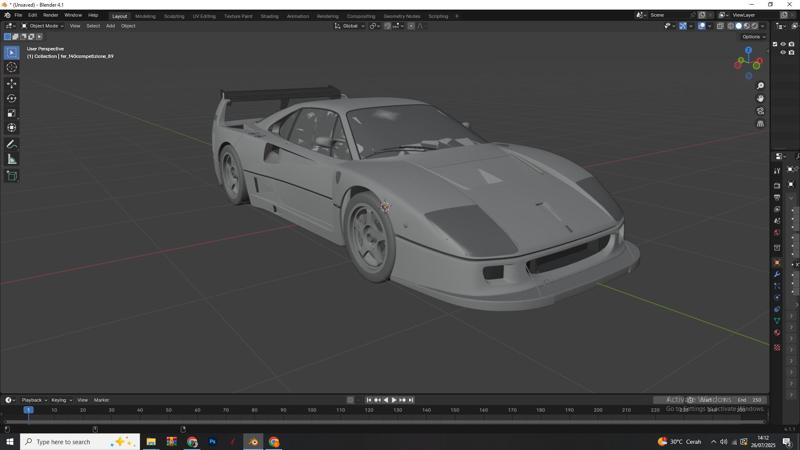Viewport: 800px width, 450px height.
Task: Open the Texture properties tab
Action: click(x=777, y=347)
